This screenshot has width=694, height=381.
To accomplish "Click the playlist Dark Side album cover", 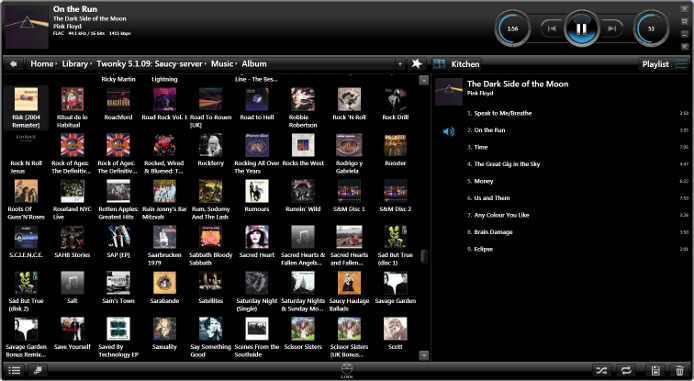I will pos(448,92).
